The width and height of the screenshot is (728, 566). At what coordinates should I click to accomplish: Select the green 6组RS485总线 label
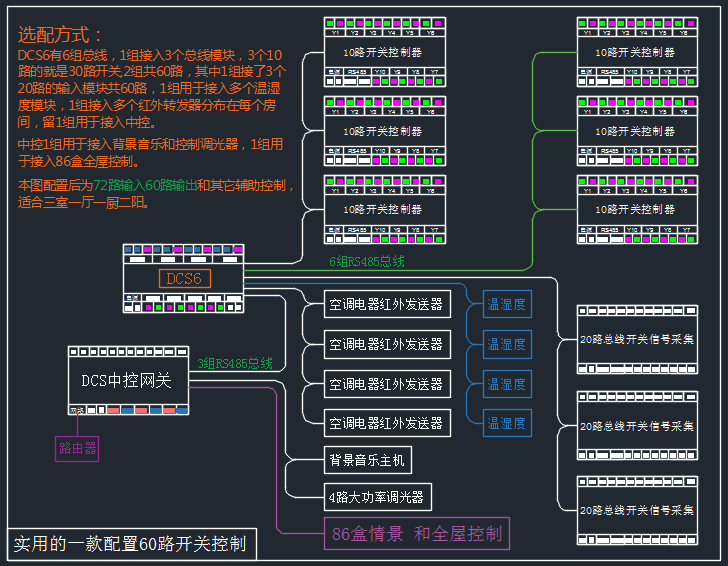click(367, 262)
